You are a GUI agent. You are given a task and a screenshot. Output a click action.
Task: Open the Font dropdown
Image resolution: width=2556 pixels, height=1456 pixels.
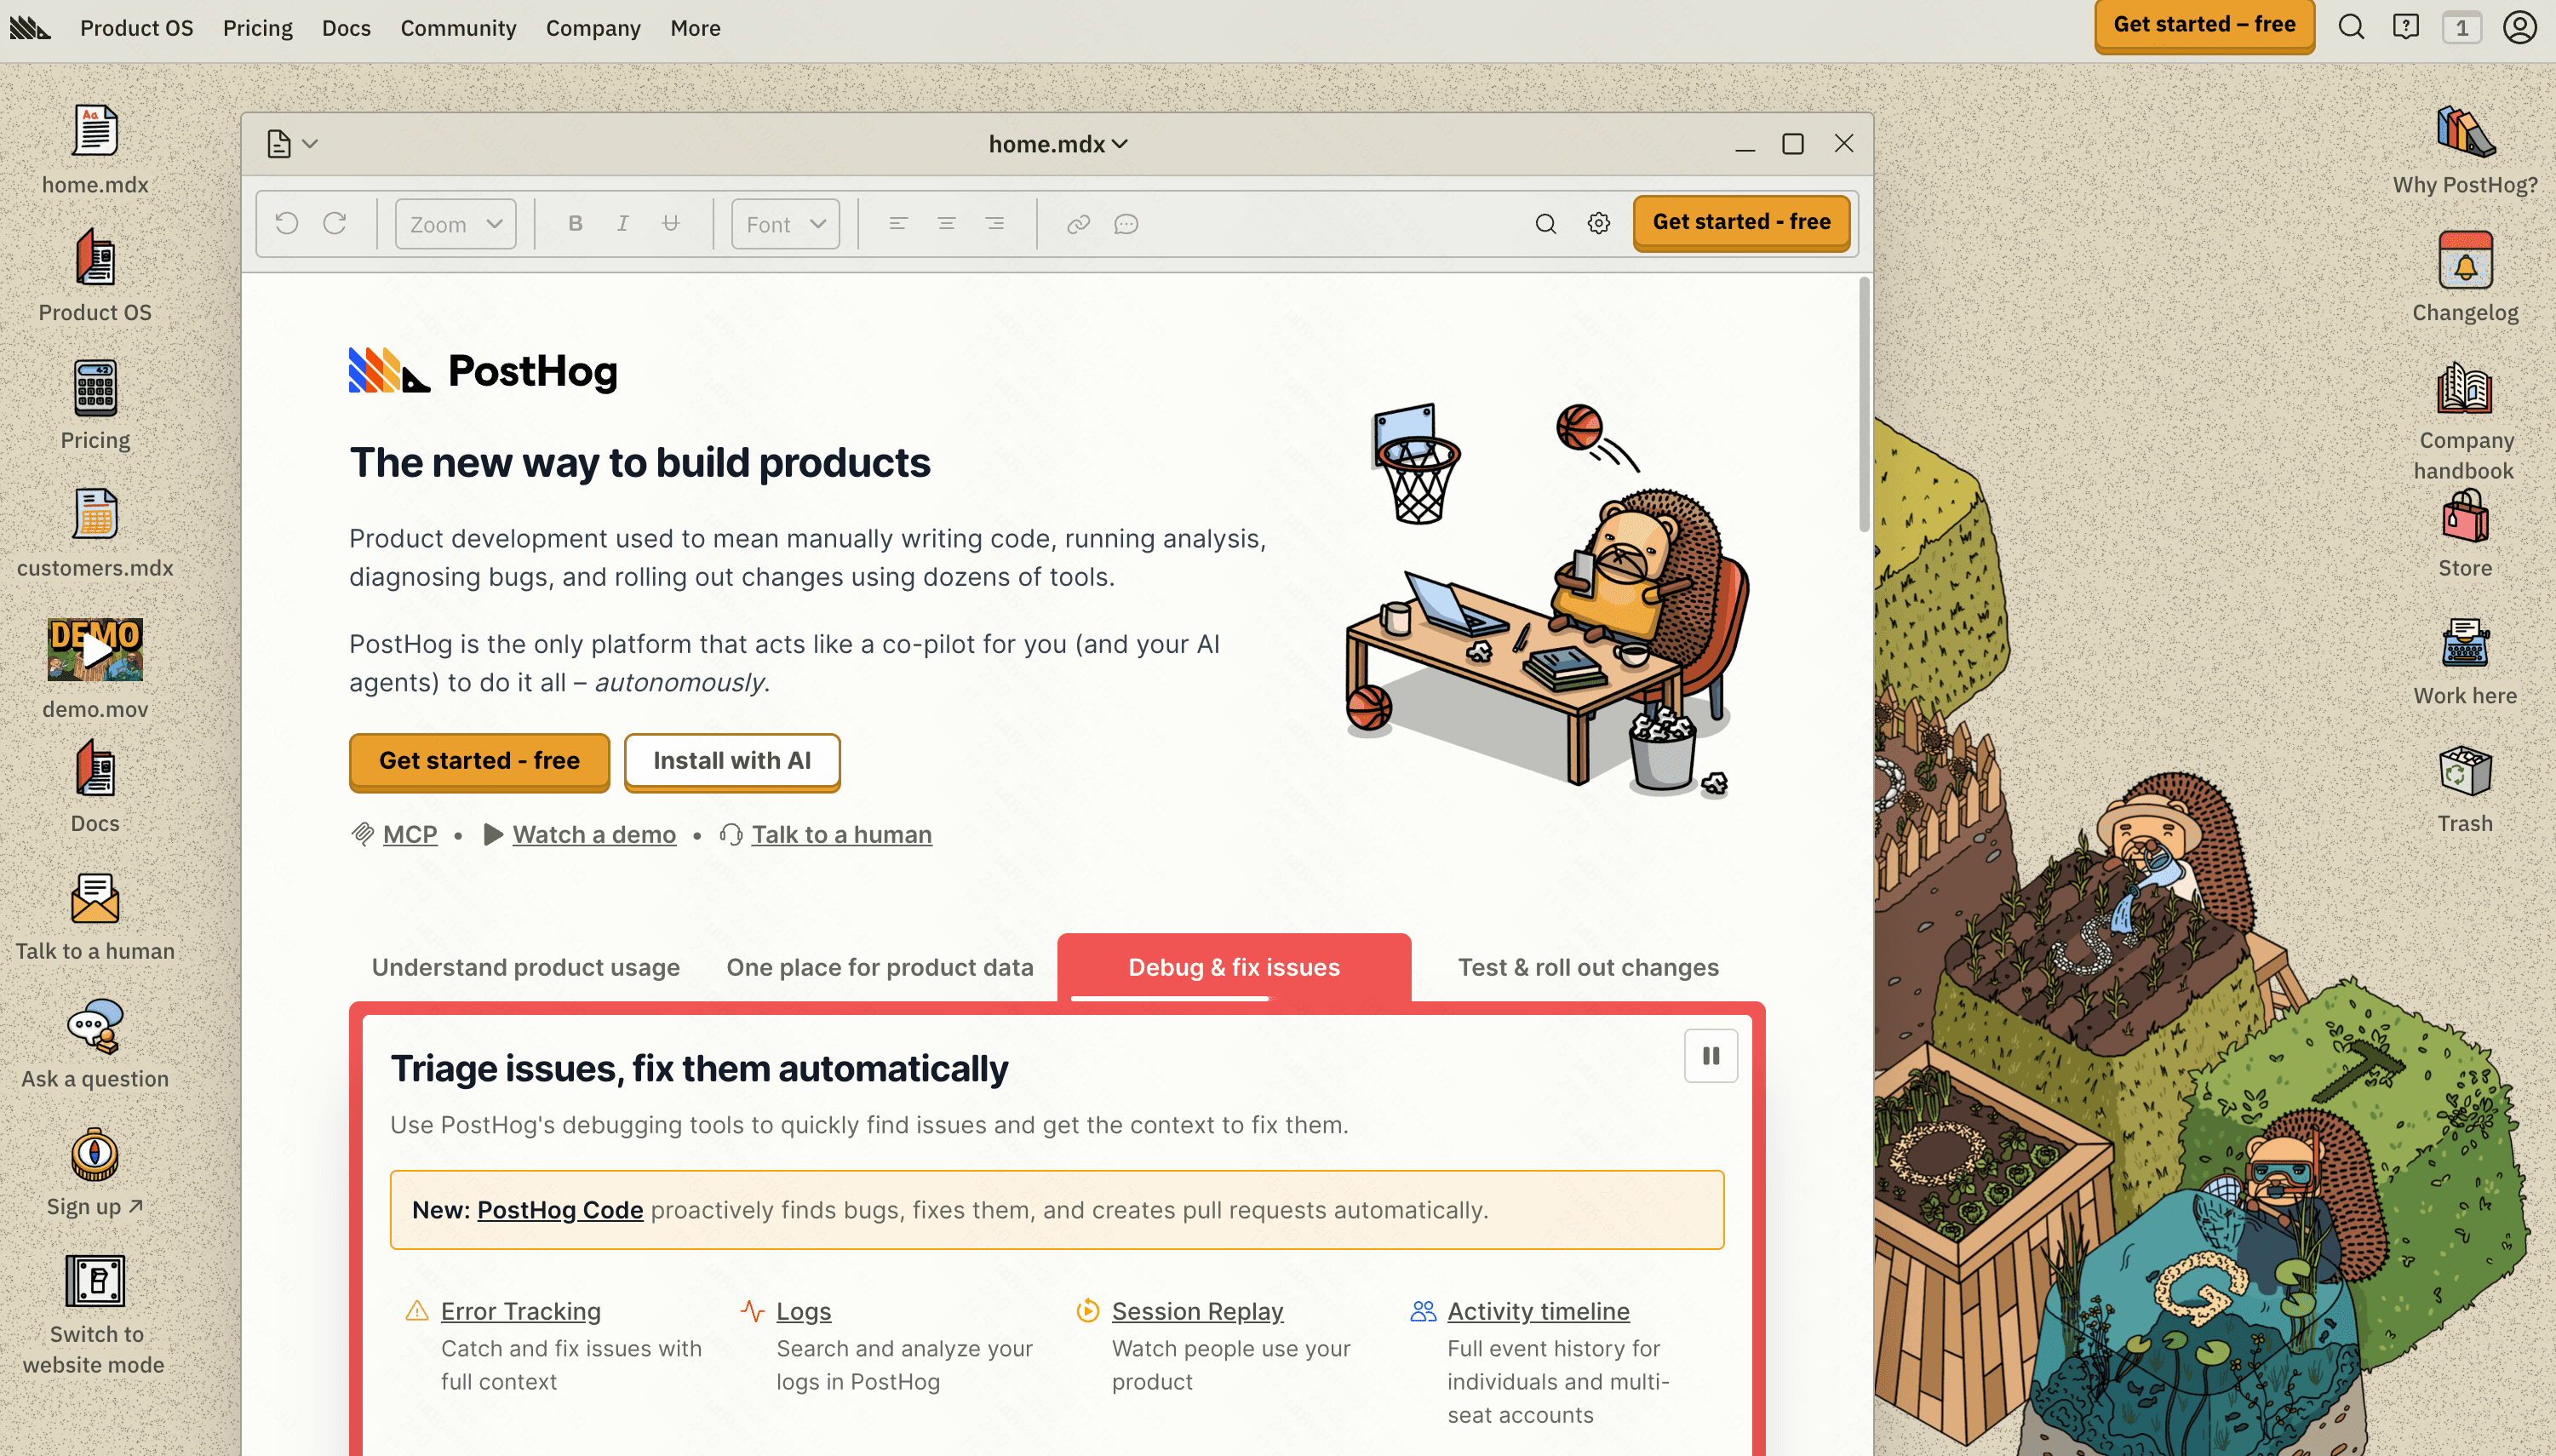[x=785, y=224]
